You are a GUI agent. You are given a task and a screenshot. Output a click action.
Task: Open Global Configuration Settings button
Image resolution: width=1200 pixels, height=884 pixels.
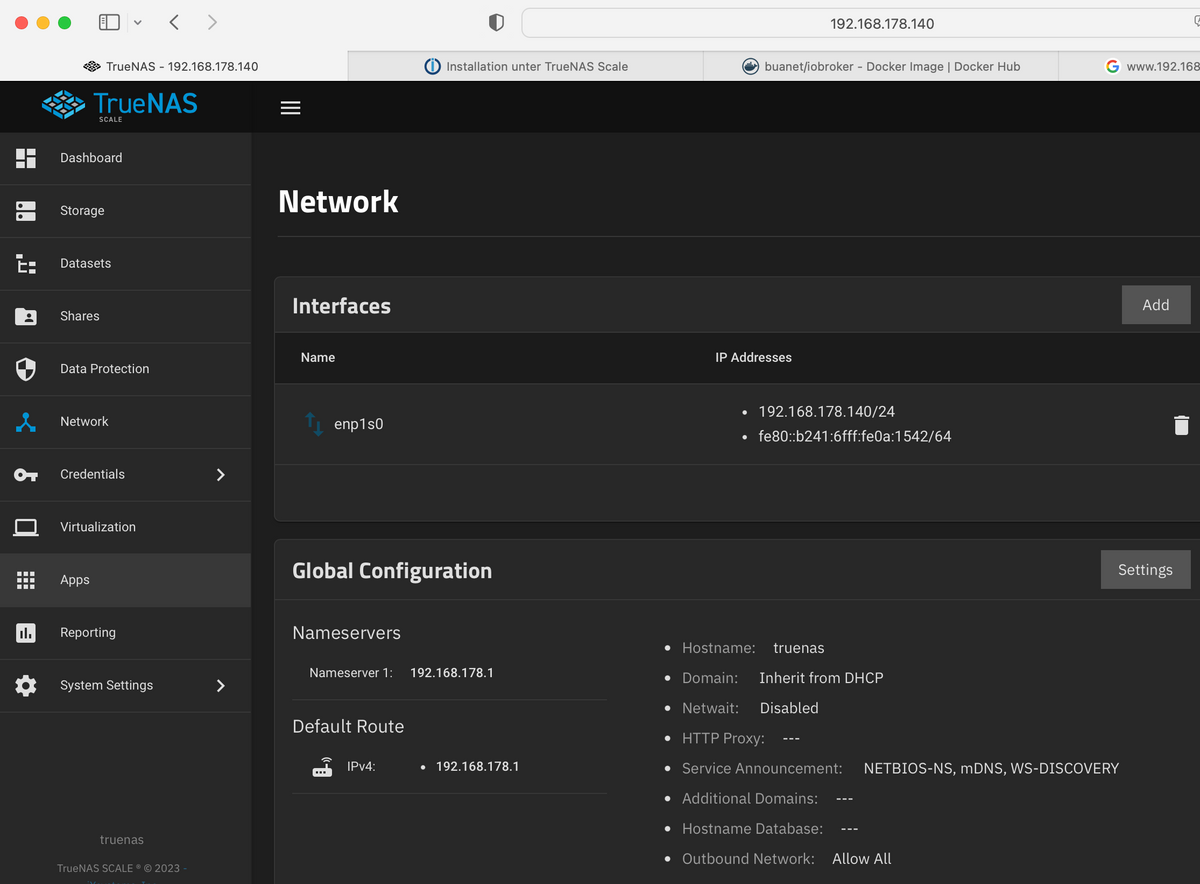click(1145, 569)
